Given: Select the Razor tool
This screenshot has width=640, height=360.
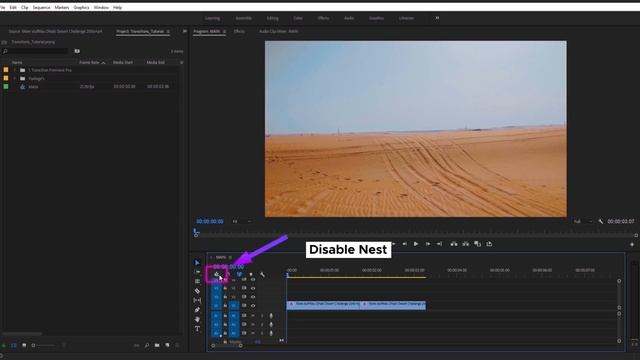Looking at the screenshot, I should 197,291.
